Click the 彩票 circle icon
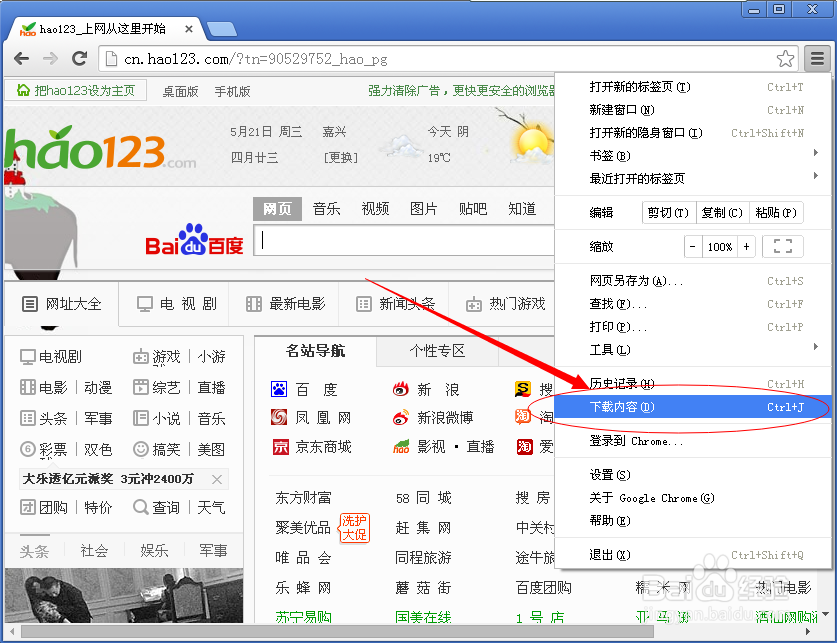The width and height of the screenshot is (837, 643). pyautogui.click(x=28, y=449)
